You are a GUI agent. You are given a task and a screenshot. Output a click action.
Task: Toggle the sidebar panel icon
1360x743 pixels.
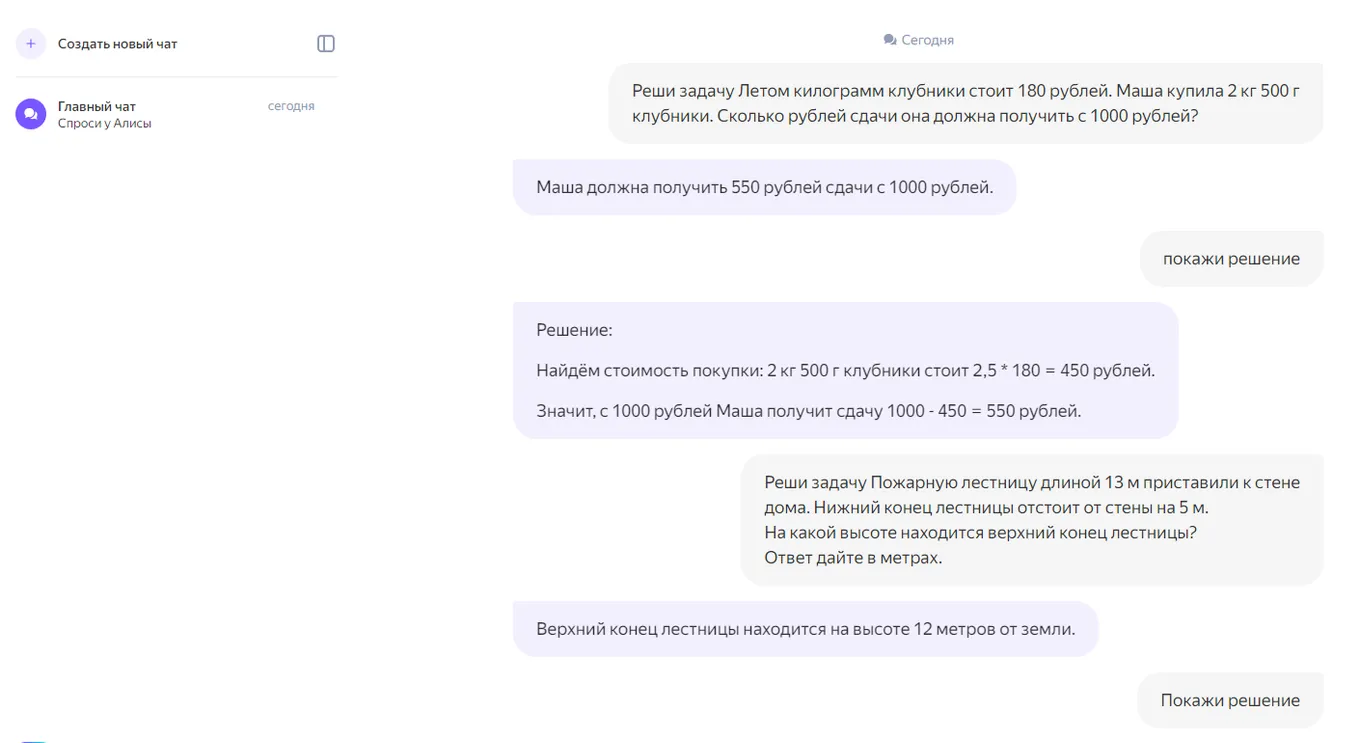(326, 44)
